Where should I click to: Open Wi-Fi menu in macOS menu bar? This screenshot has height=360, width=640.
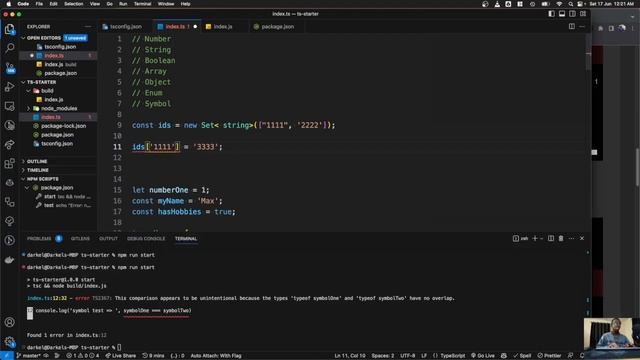coord(559,4)
